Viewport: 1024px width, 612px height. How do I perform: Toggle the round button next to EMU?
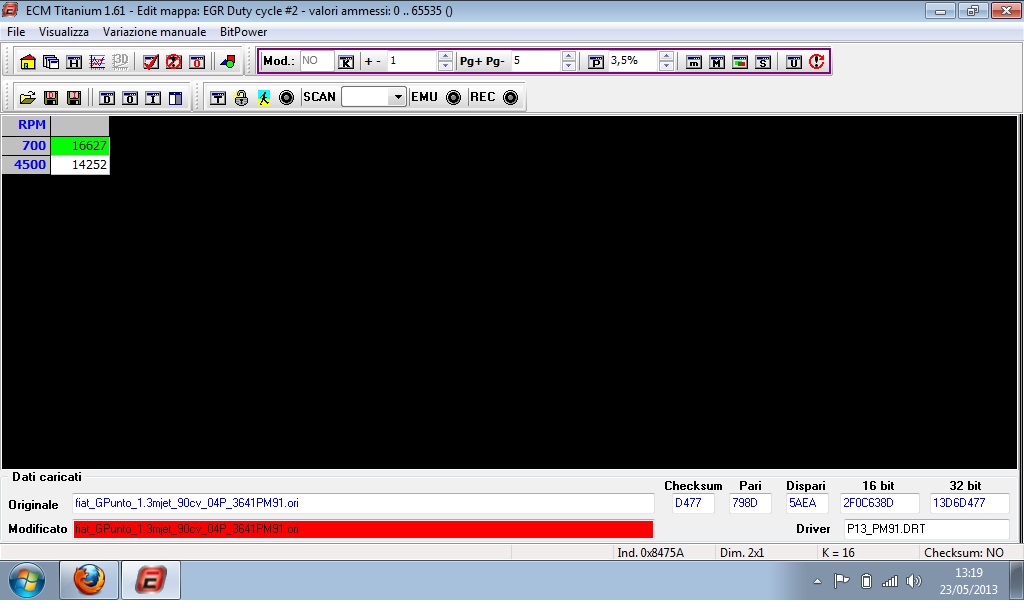pos(453,98)
